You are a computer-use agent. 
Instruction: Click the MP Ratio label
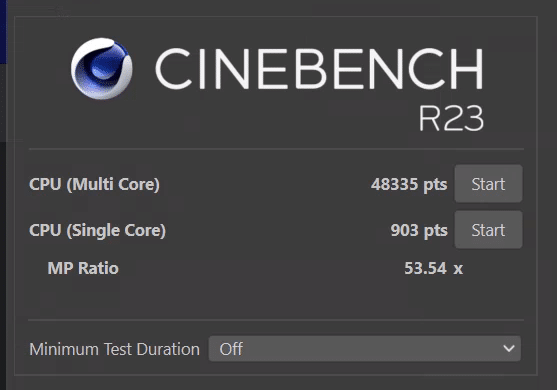(83, 268)
